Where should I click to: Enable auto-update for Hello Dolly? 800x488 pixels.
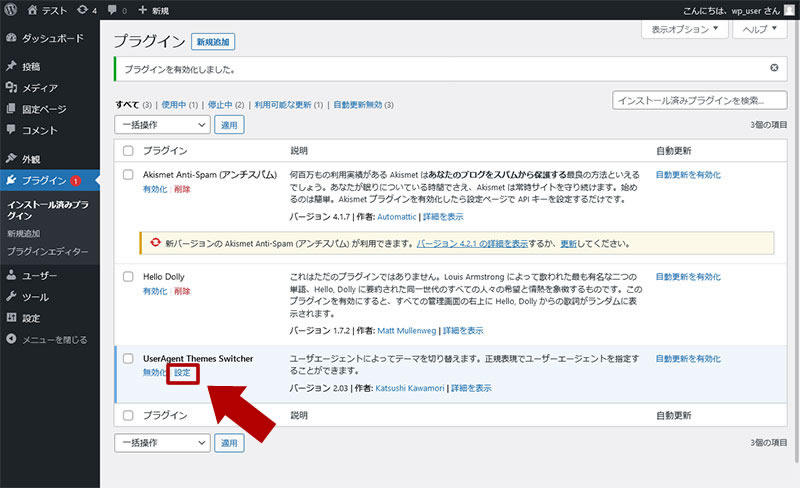[688, 277]
